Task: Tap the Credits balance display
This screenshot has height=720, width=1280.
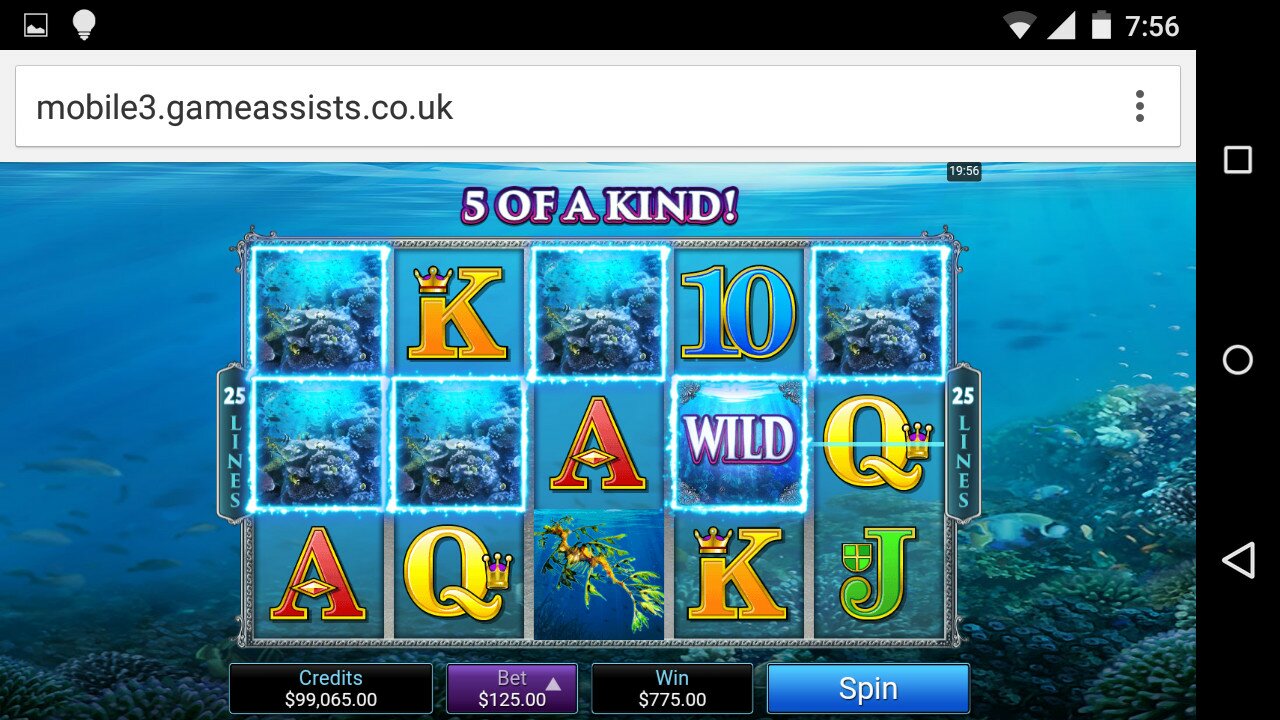Action: coord(331,688)
